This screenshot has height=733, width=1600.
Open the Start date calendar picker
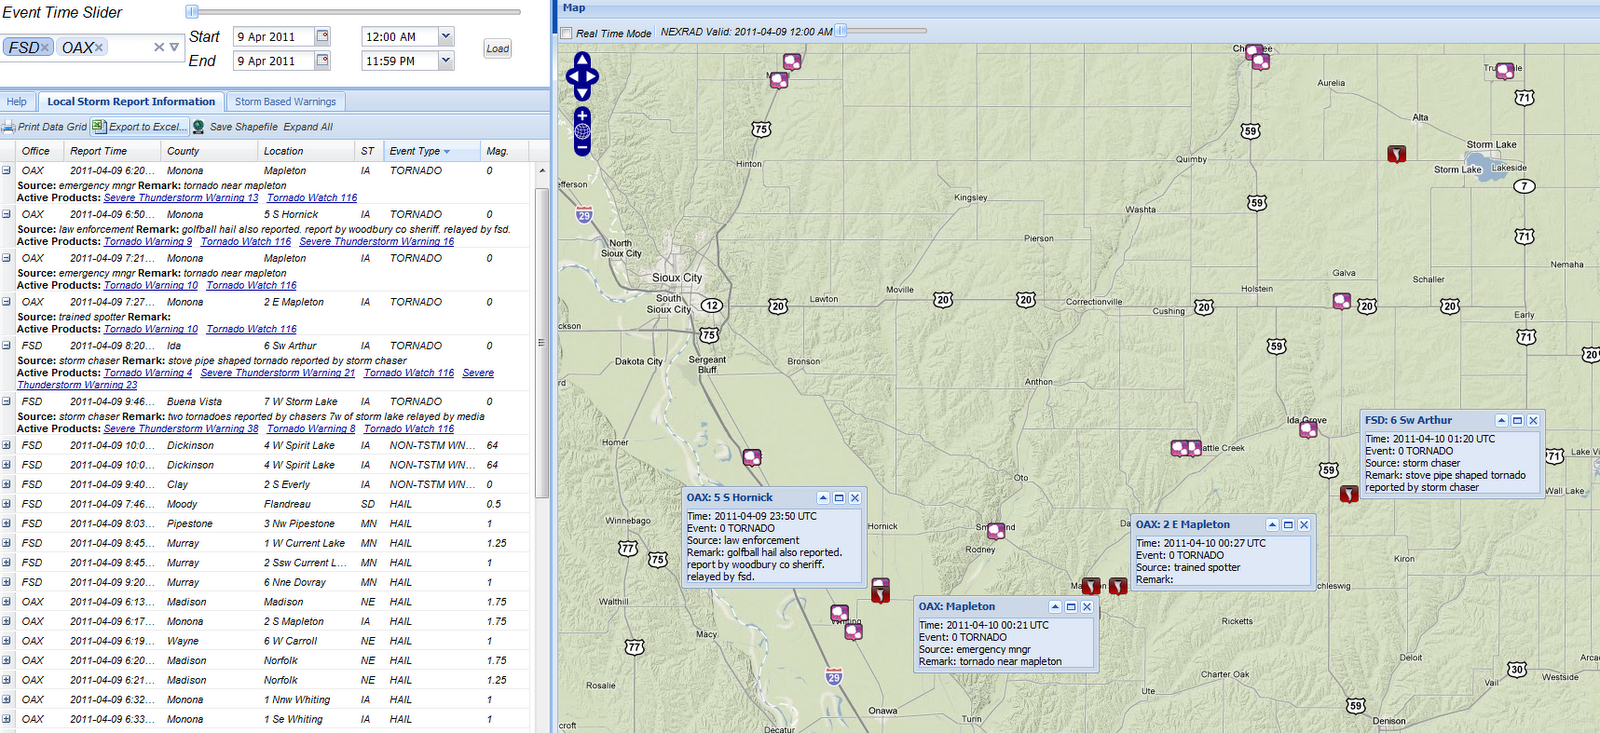click(x=323, y=36)
